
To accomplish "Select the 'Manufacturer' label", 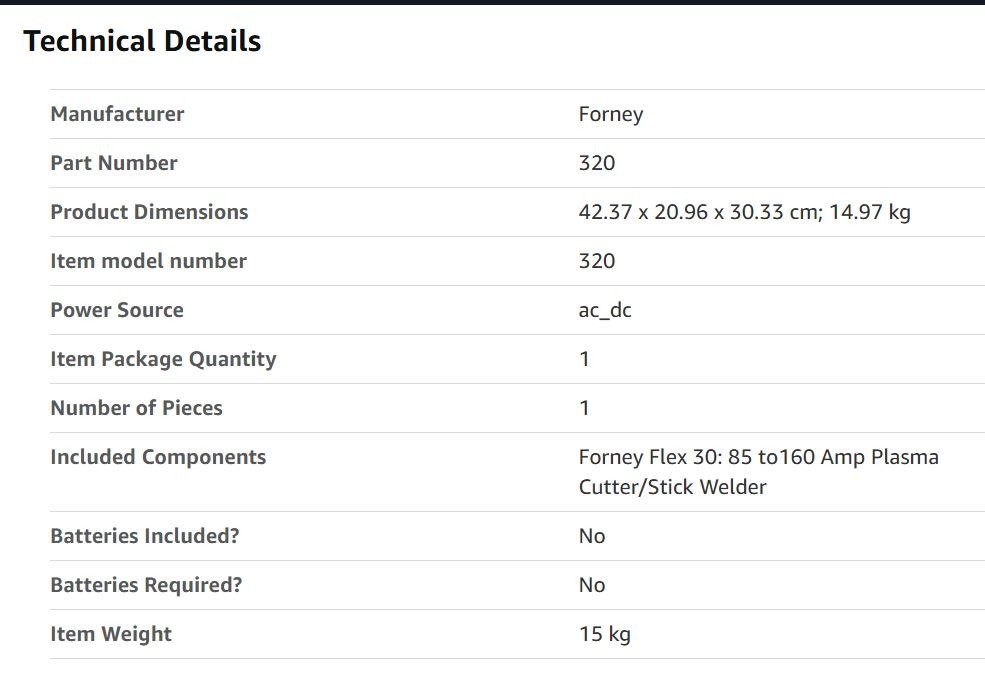I will coord(117,114).
